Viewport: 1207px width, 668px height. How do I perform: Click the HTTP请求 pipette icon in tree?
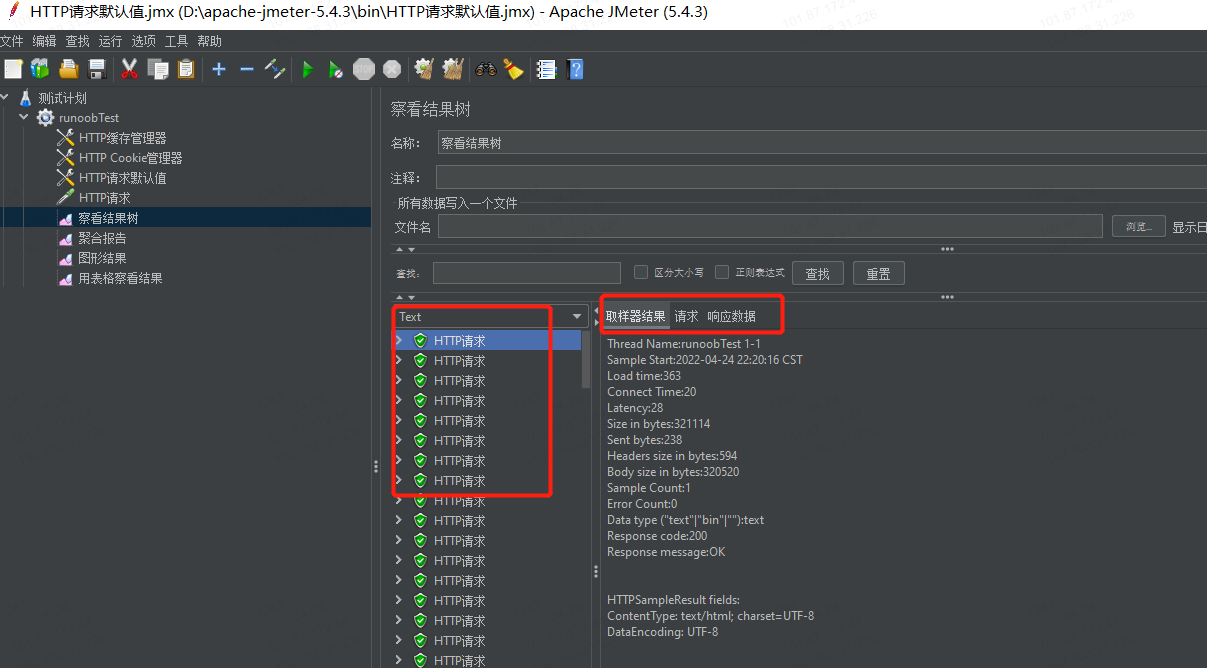[x=65, y=198]
